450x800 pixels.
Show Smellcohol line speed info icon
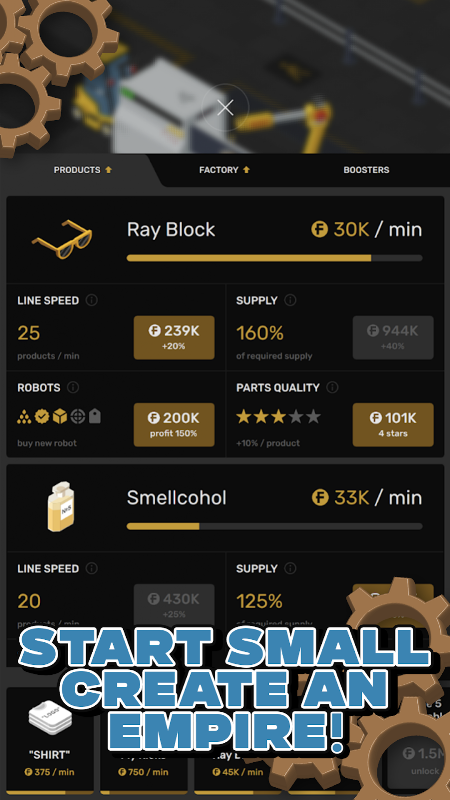pyautogui.click(x=92, y=568)
